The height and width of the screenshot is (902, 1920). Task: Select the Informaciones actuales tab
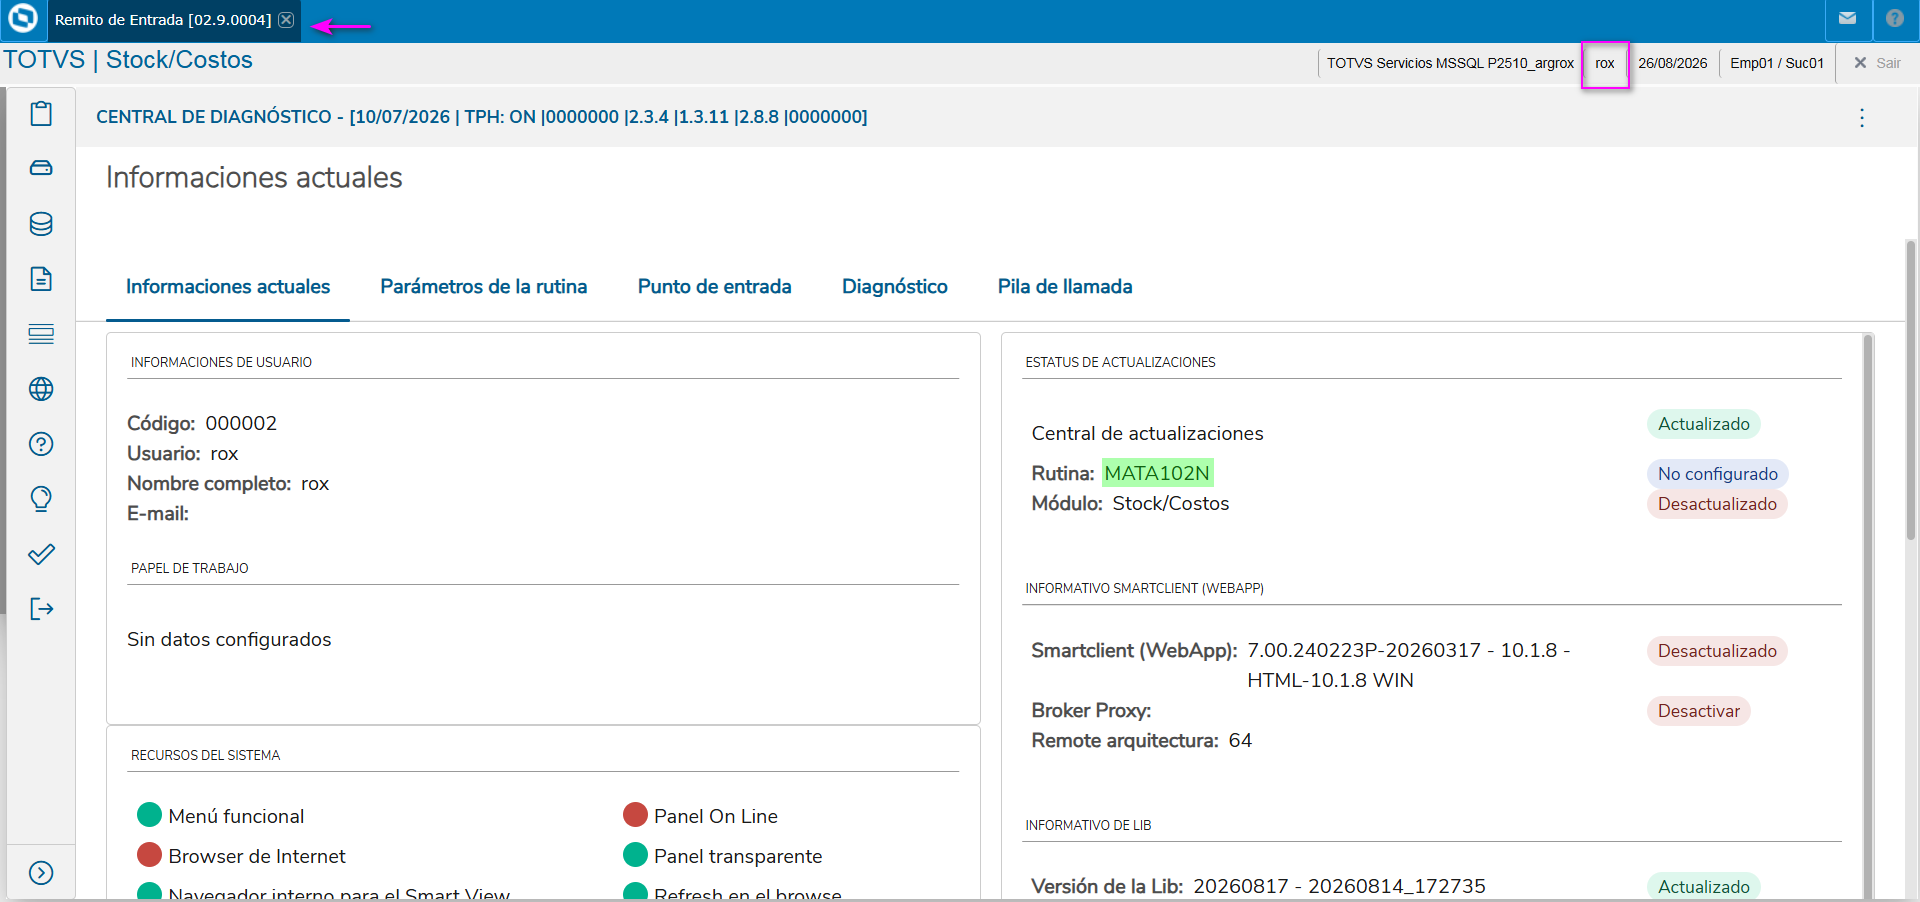coord(228,287)
